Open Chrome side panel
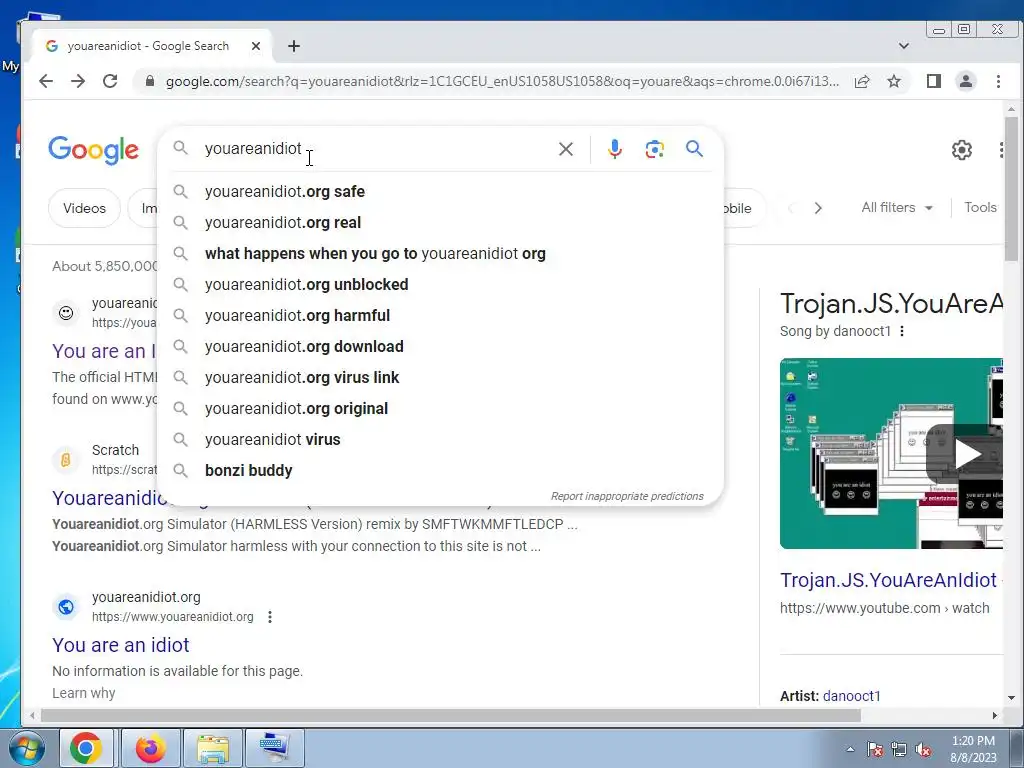Image resolution: width=1024 pixels, height=768 pixels. (x=934, y=81)
